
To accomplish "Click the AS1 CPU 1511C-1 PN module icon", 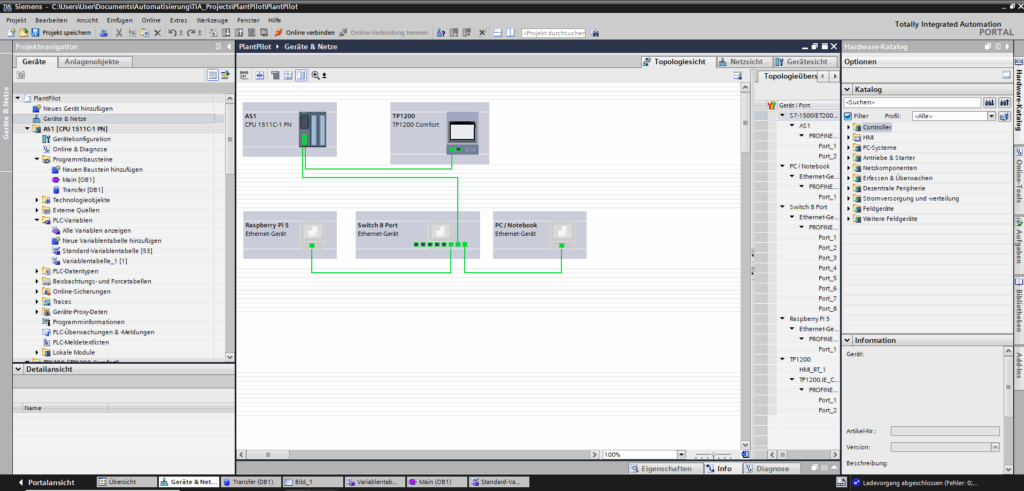I will point(312,131).
